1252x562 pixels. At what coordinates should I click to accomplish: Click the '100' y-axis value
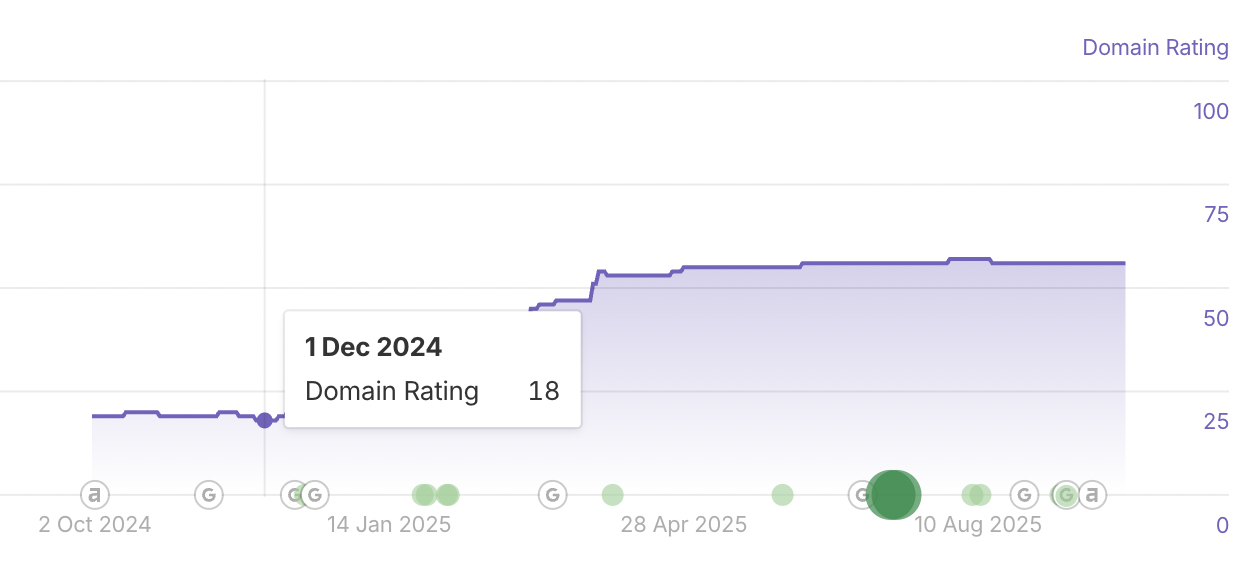pyautogui.click(x=1211, y=111)
